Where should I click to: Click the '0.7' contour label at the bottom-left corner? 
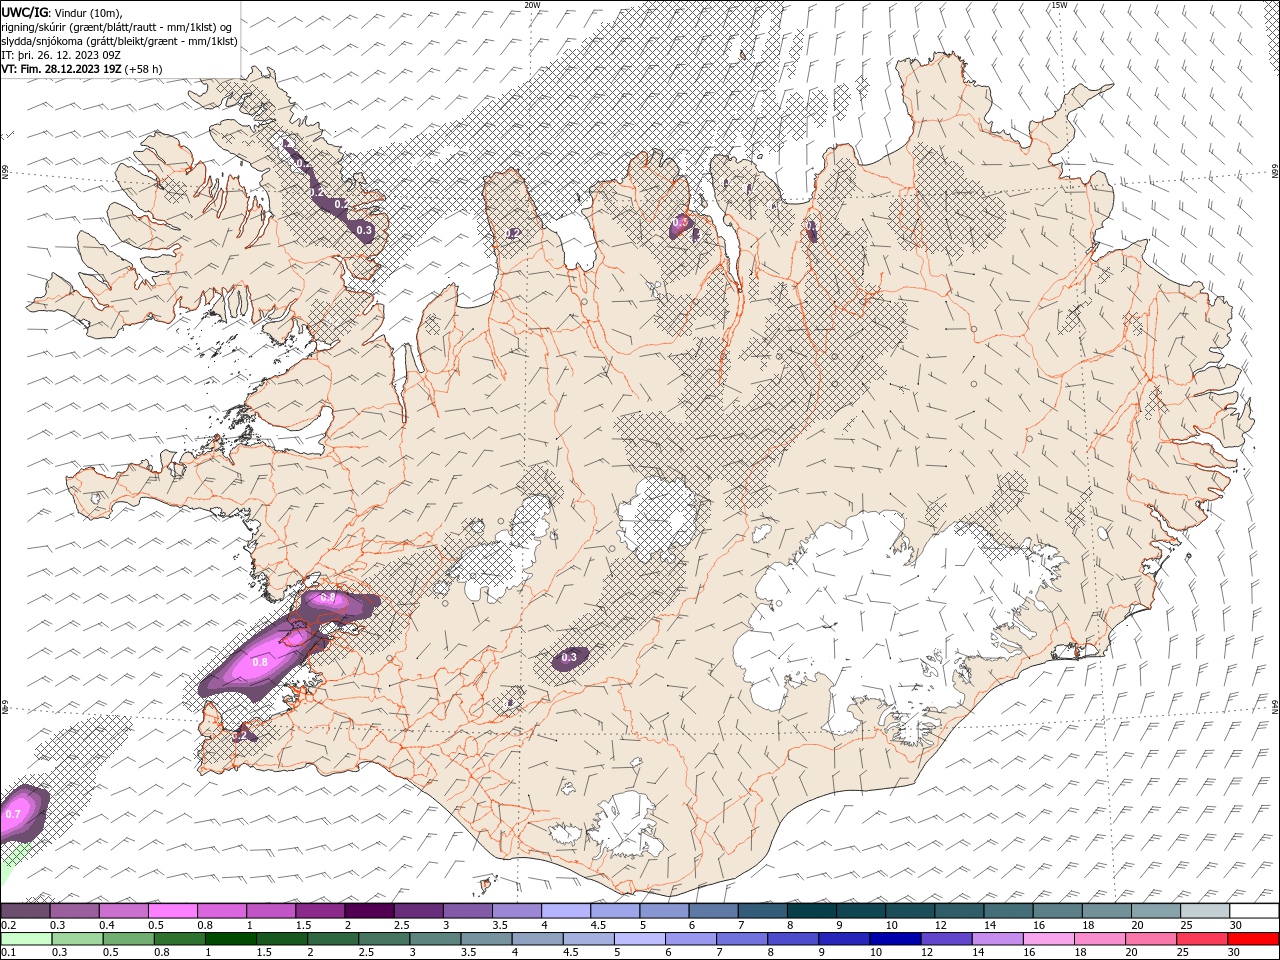click(13, 815)
